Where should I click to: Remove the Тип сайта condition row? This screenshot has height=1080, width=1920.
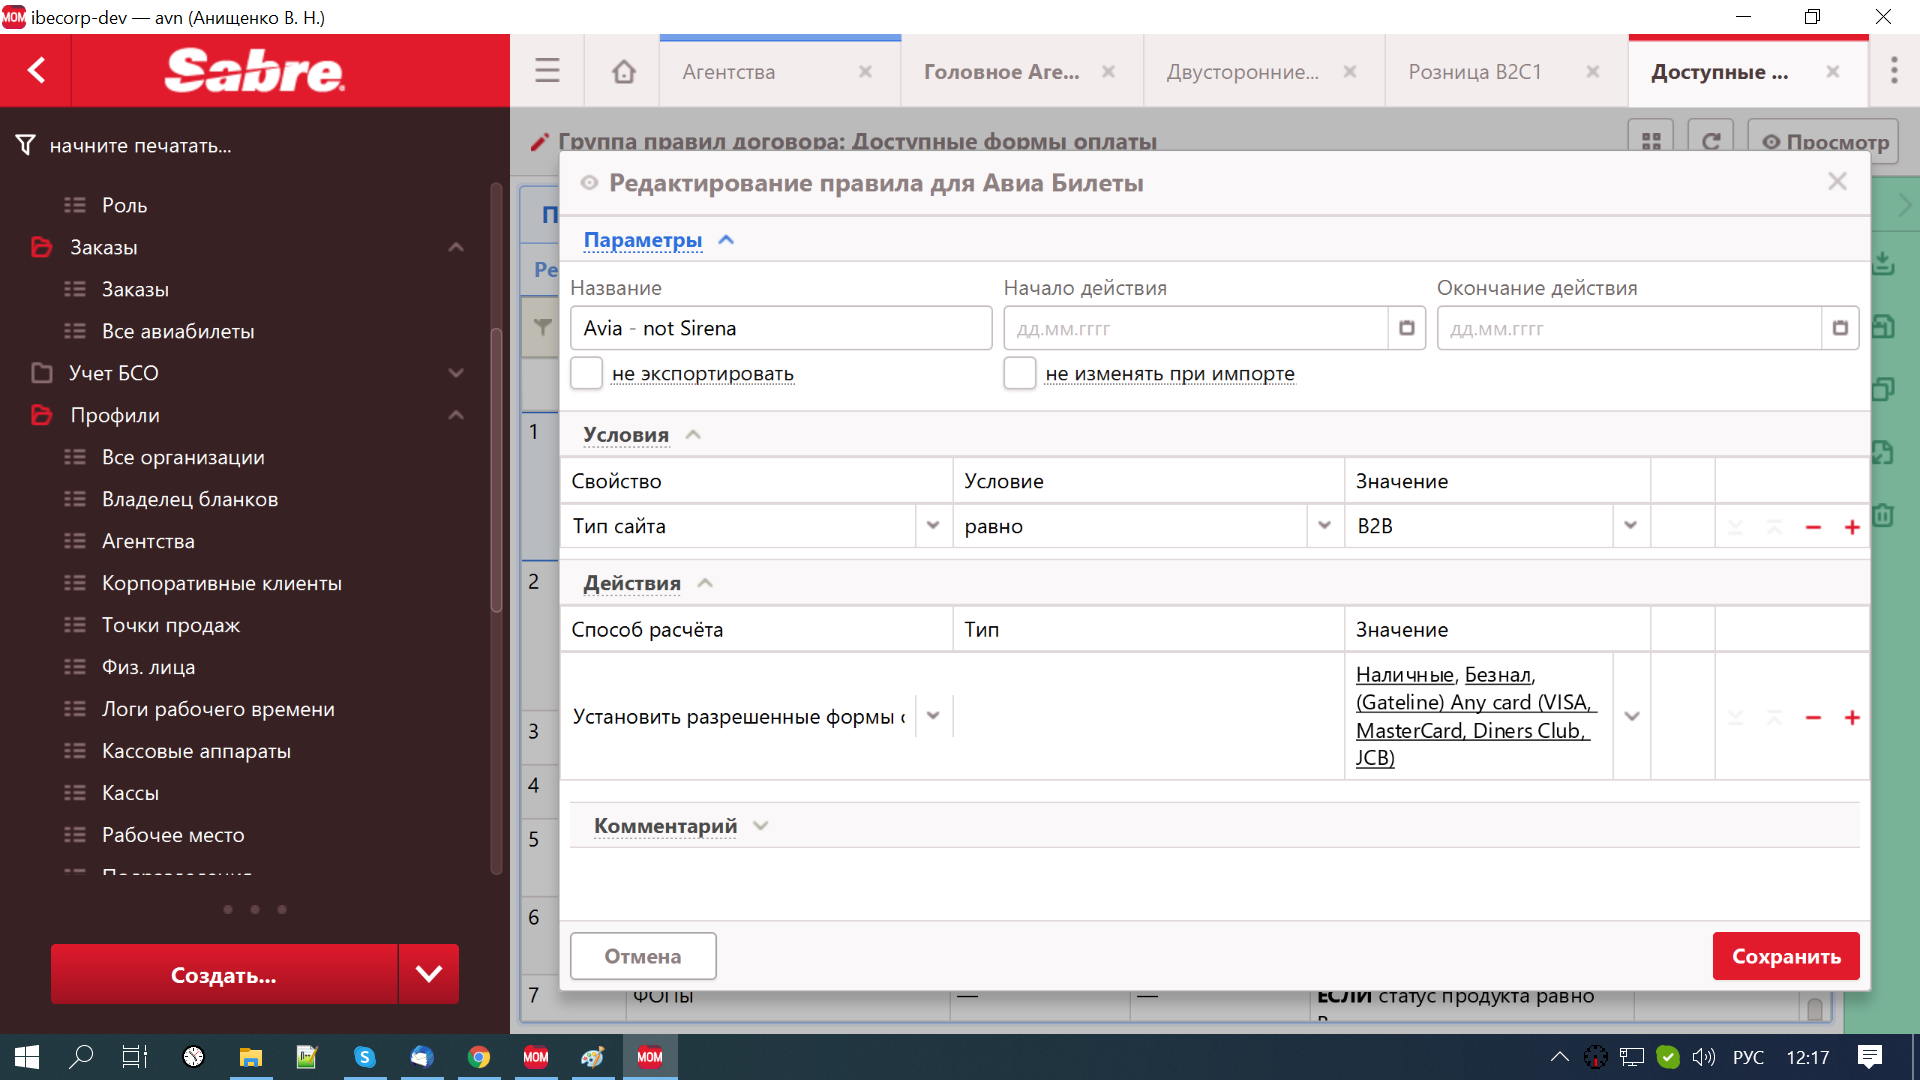click(x=1813, y=527)
